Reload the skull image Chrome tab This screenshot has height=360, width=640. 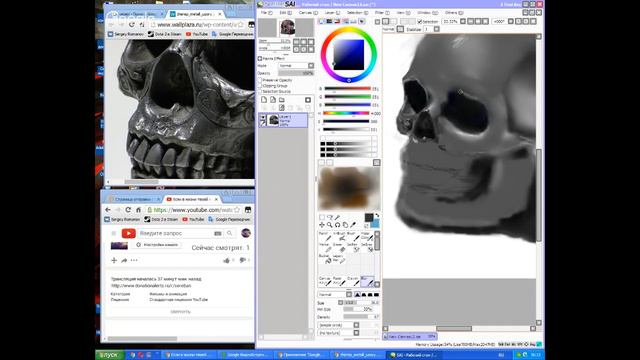click(x=131, y=25)
